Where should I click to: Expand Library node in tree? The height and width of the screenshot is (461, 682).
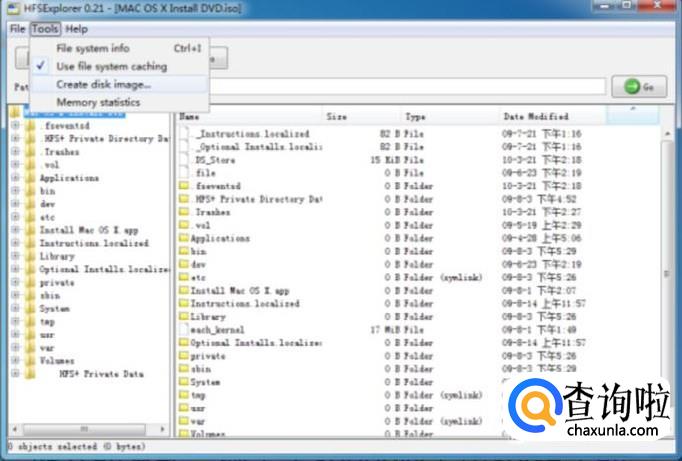(16, 256)
